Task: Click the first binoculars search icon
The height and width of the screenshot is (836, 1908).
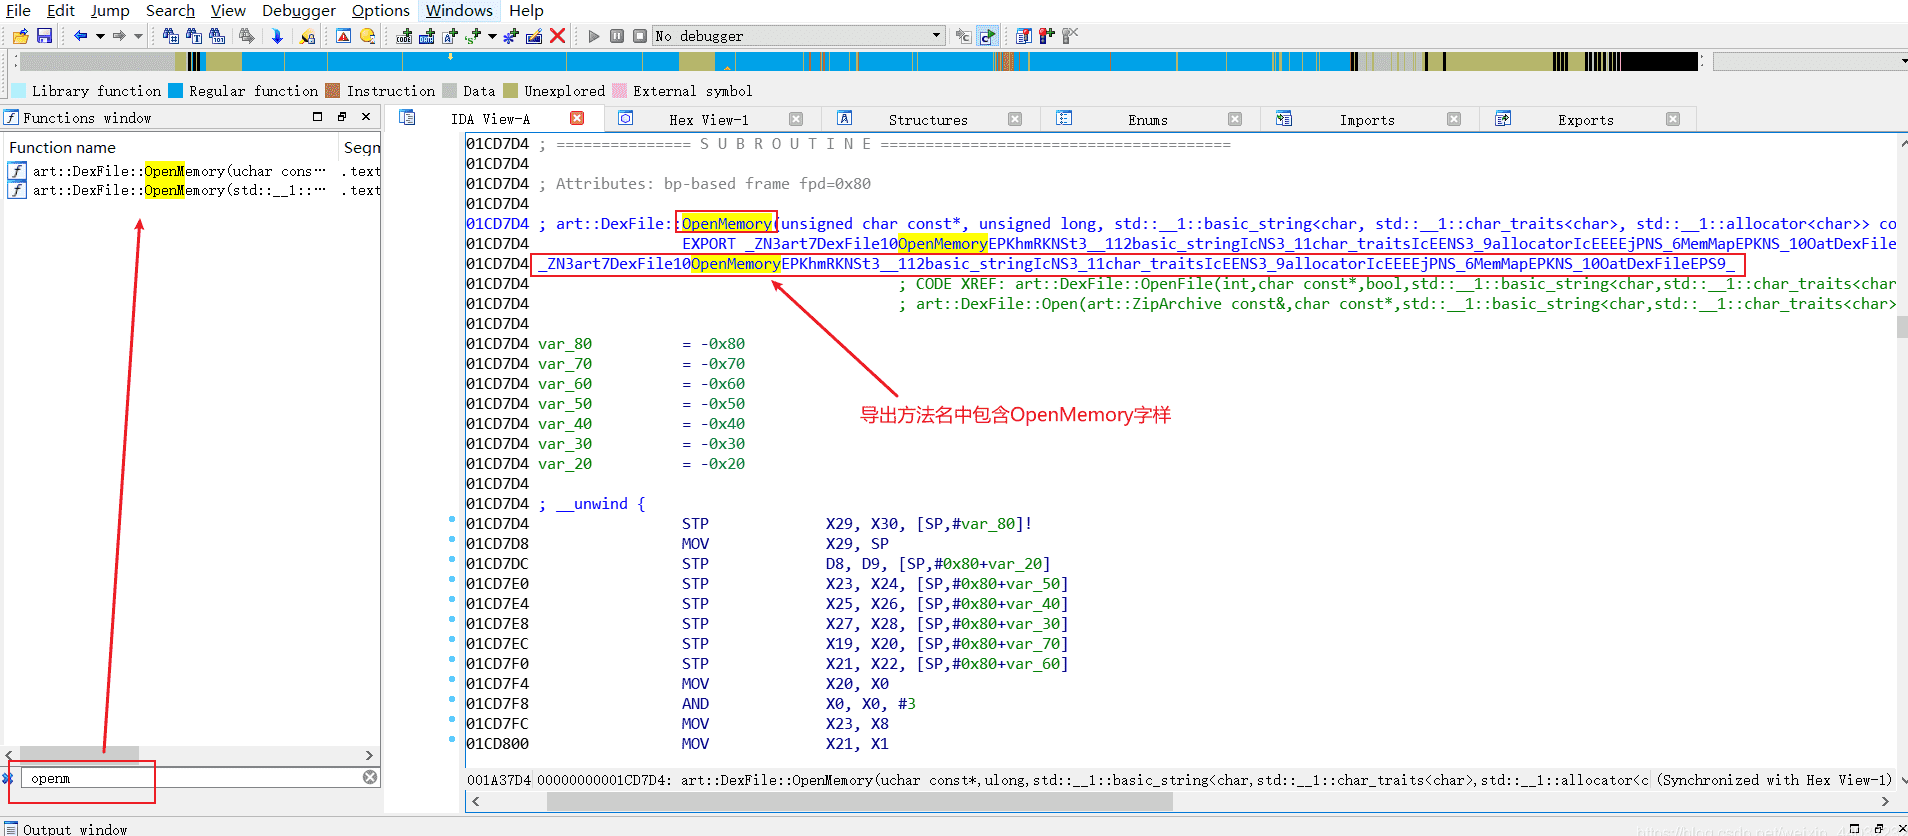Action: 171,36
